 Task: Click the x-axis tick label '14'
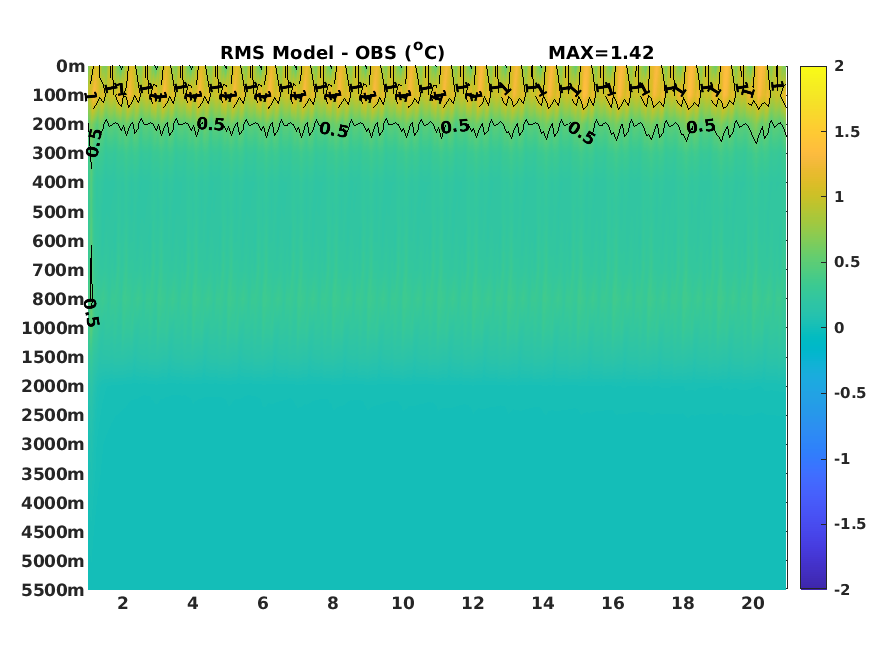543,603
